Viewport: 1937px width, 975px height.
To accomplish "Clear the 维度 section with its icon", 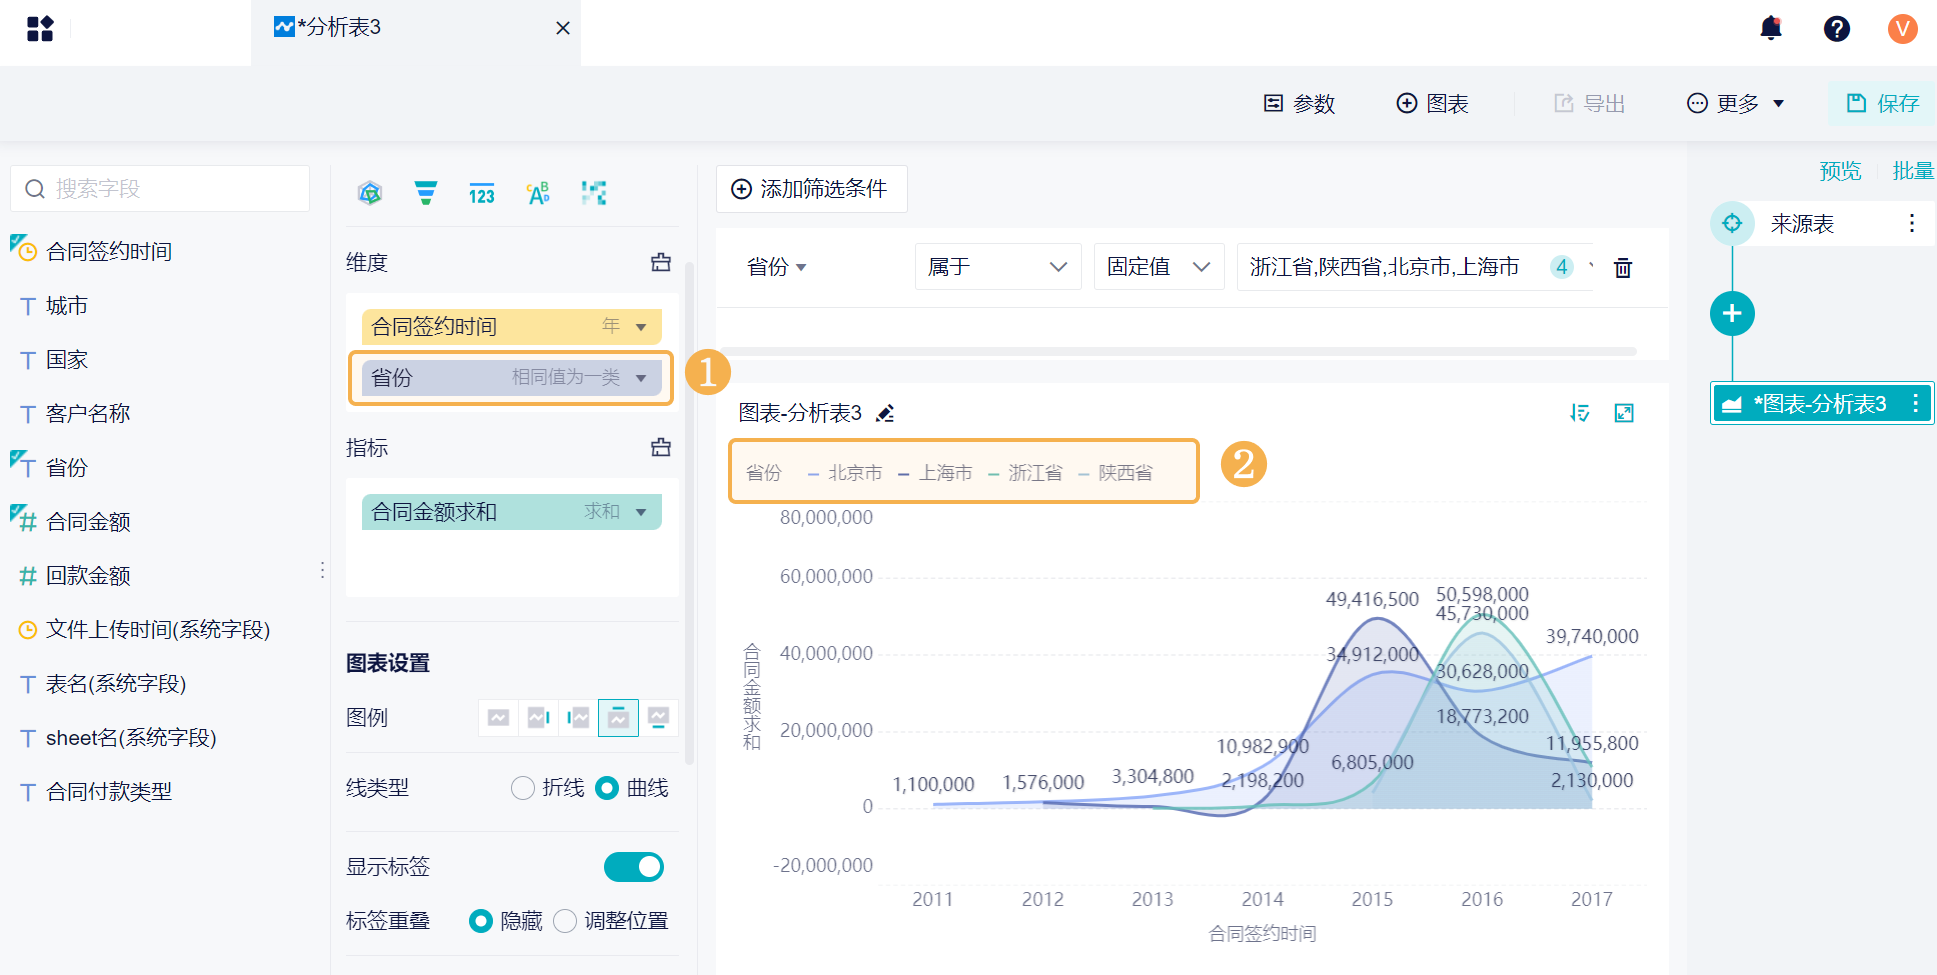I will coord(661,262).
